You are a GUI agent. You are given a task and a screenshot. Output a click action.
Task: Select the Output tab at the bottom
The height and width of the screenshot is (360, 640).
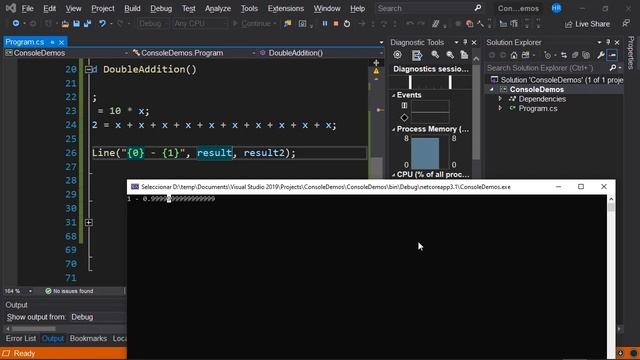point(53,339)
